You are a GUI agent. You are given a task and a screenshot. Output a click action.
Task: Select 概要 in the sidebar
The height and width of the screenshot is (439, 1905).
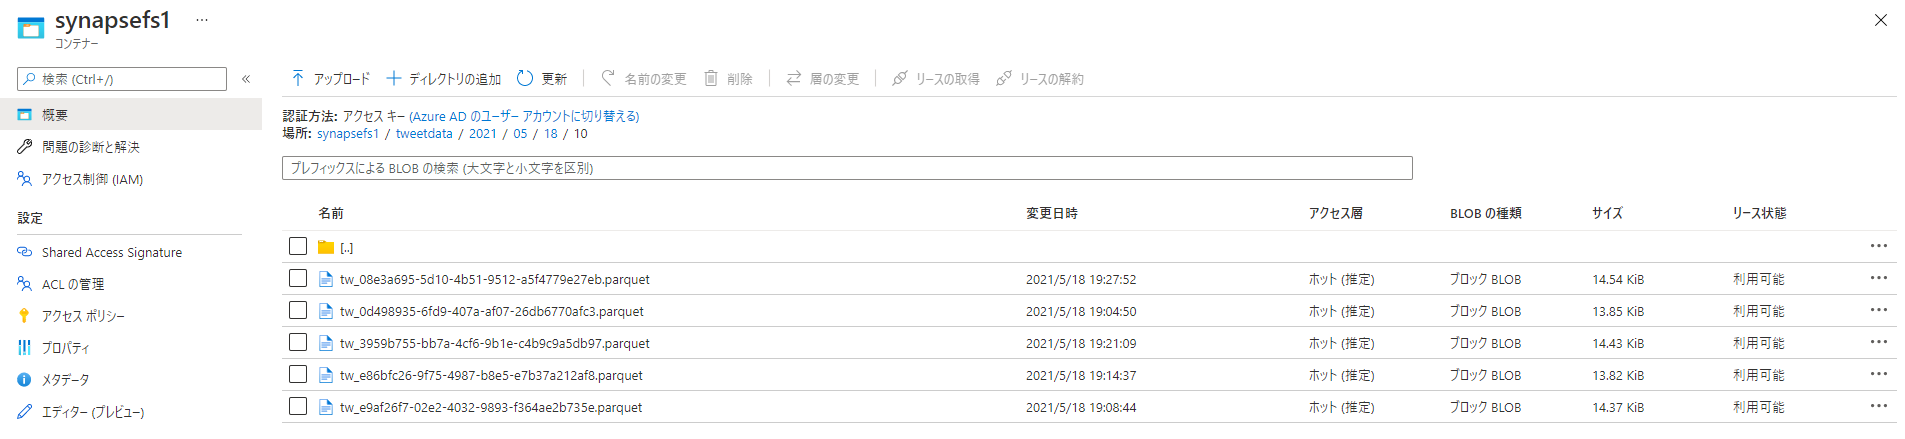click(x=131, y=115)
